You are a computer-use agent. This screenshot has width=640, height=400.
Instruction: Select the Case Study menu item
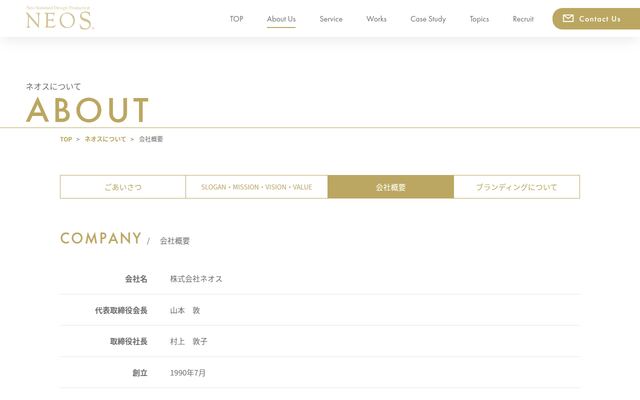point(428,19)
